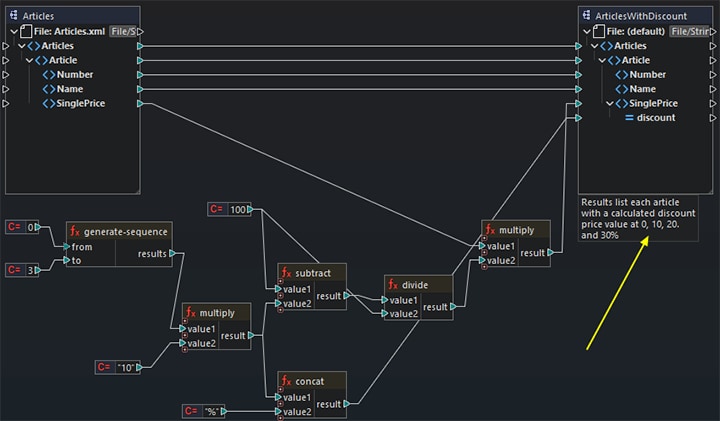The height and width of the screenshot is (421, 720).
Task: Collapse Articles element in ArticlesWithDiscount
Action: [595, 46]
